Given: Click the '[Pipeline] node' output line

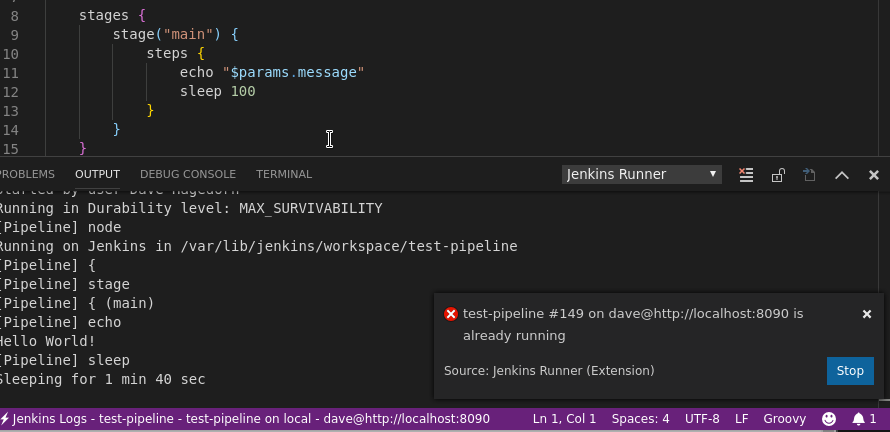Looking at the screenshot, I should [x=60, y=228].
